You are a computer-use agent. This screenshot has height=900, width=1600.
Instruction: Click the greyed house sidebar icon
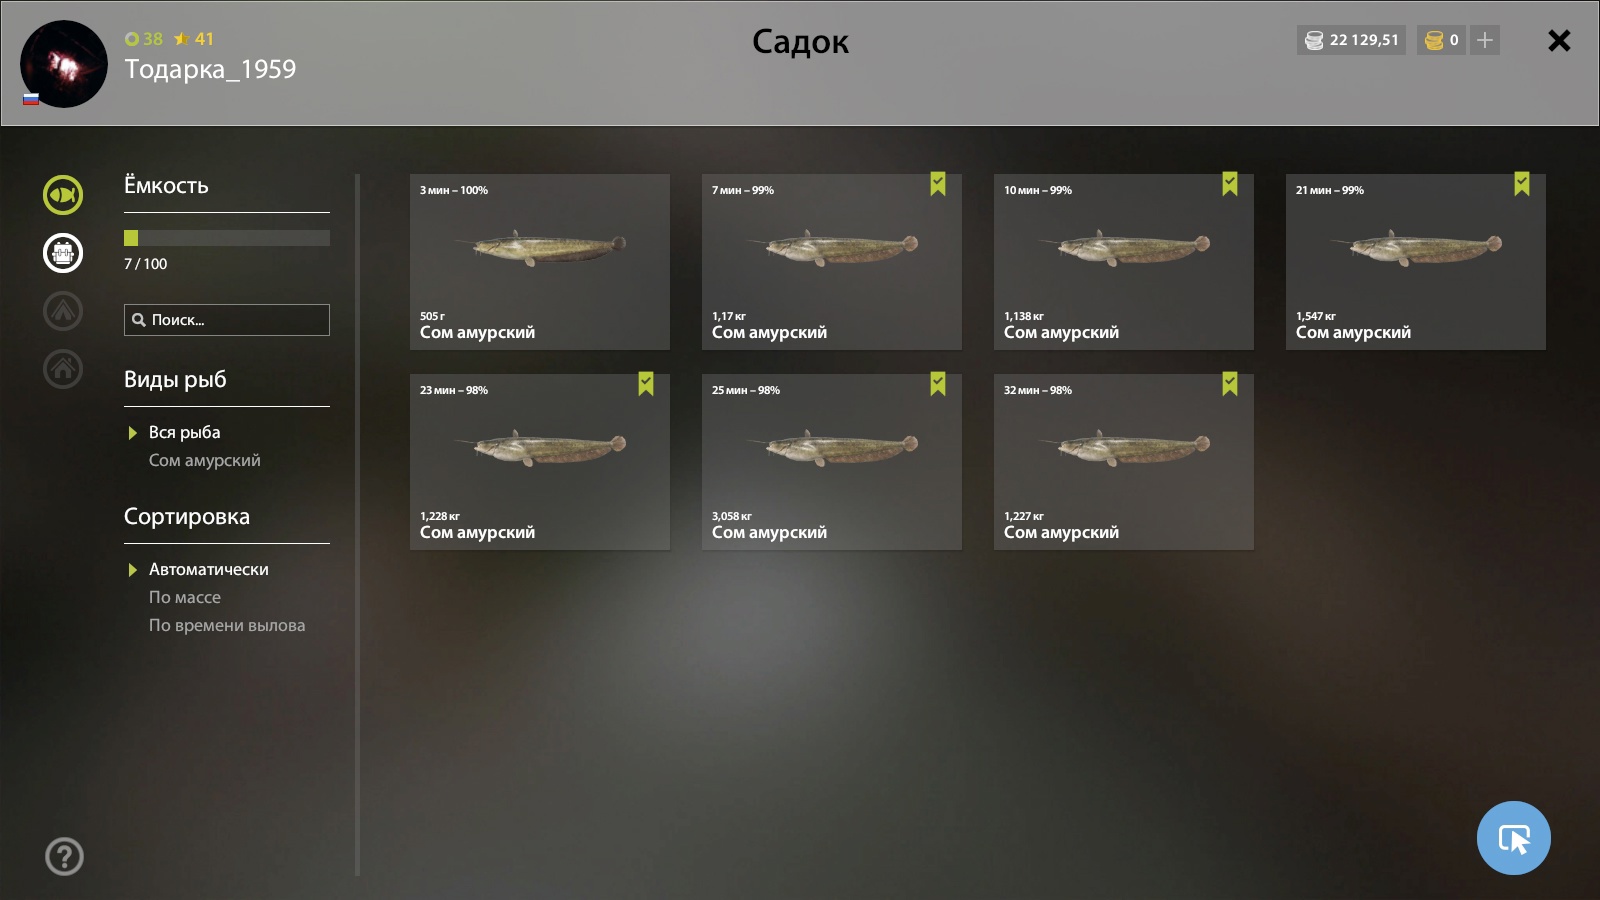[x=63, y=369]
